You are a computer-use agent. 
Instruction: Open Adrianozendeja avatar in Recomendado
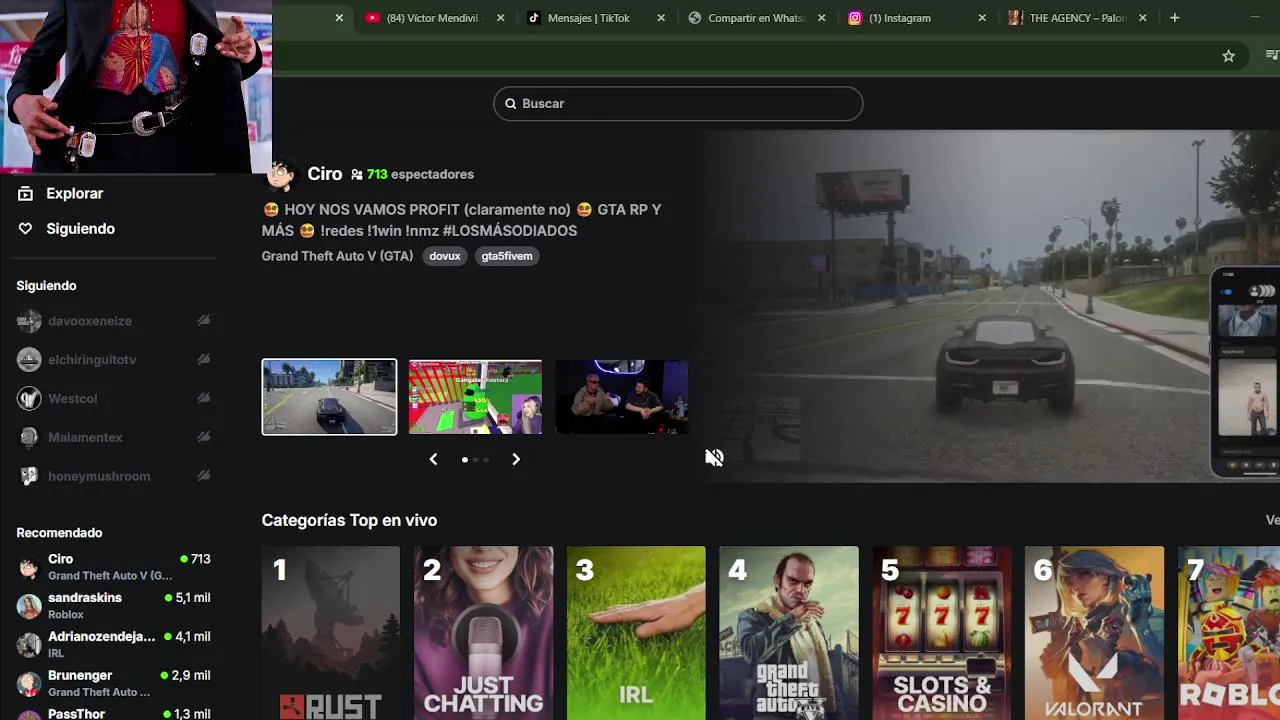(29, 644)
